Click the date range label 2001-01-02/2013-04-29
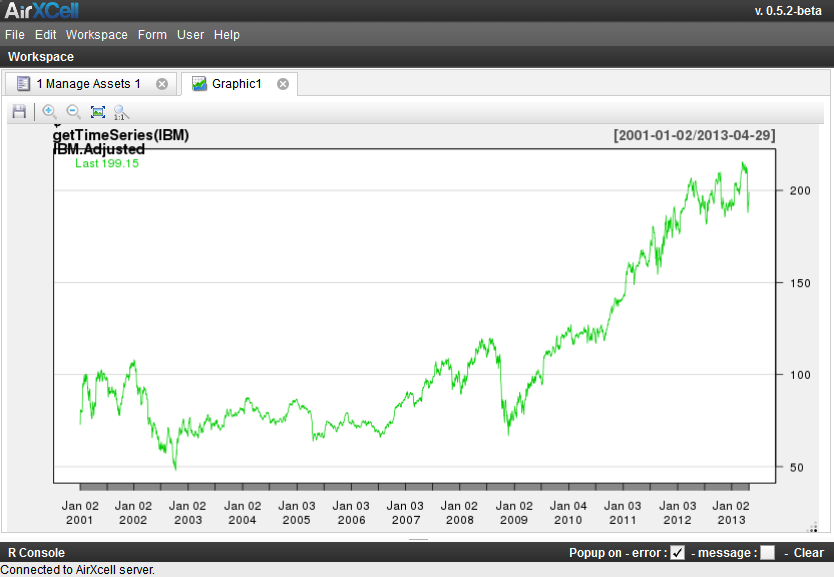The image size is (834, 577). pyautogui.click(x=694, y=135)
